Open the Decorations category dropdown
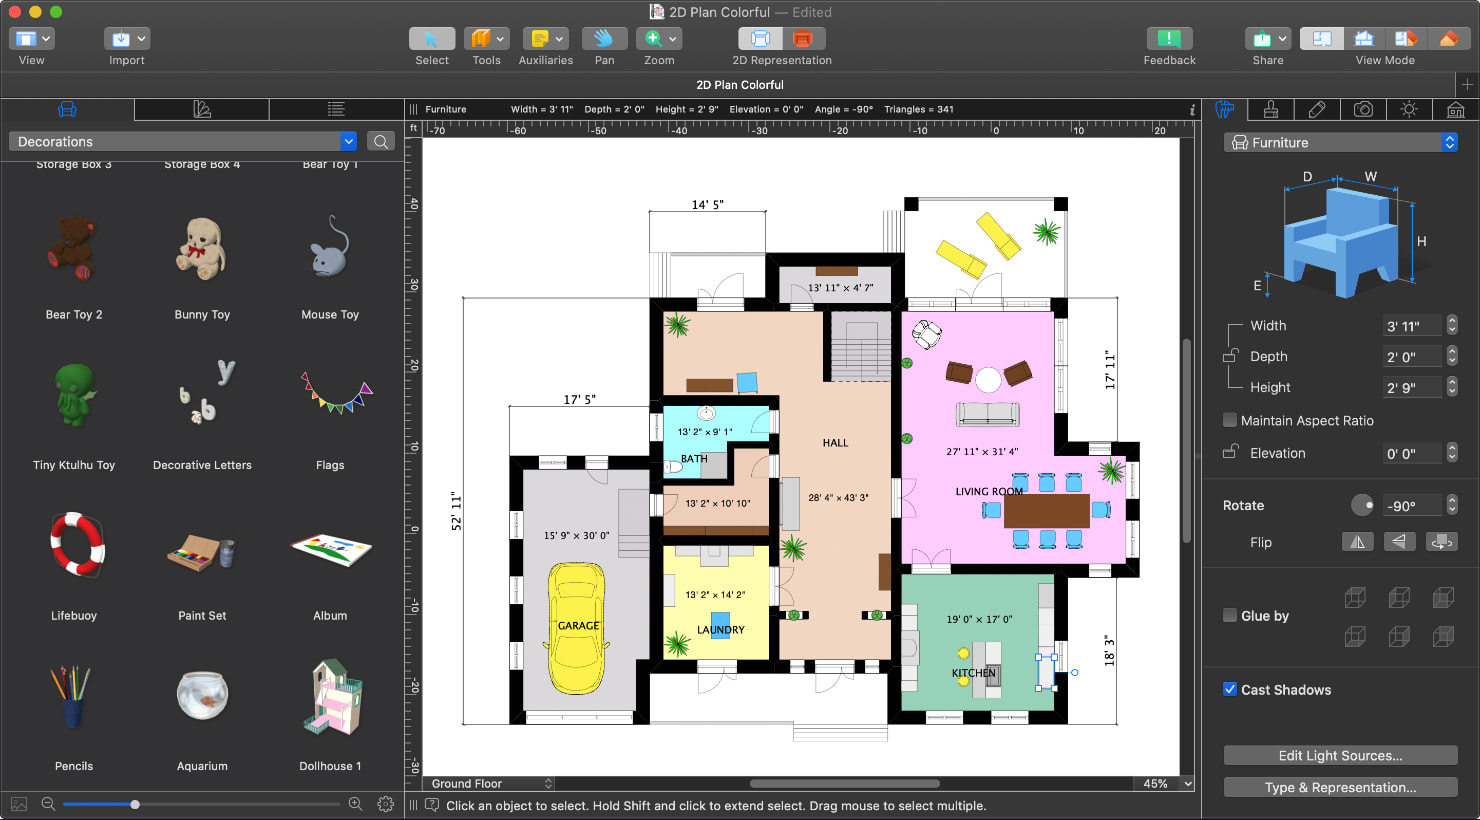The image size is (1480, 820). pyautogui.click(x=348, y=141)
